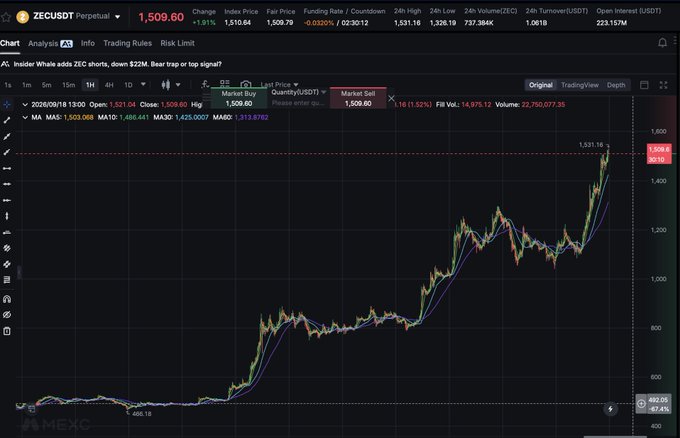The height and width of the screenshot is (438, 680).
Task: Open chart type dropdown arrow beside candlestick icon
Action: click(x=178, y=85)
